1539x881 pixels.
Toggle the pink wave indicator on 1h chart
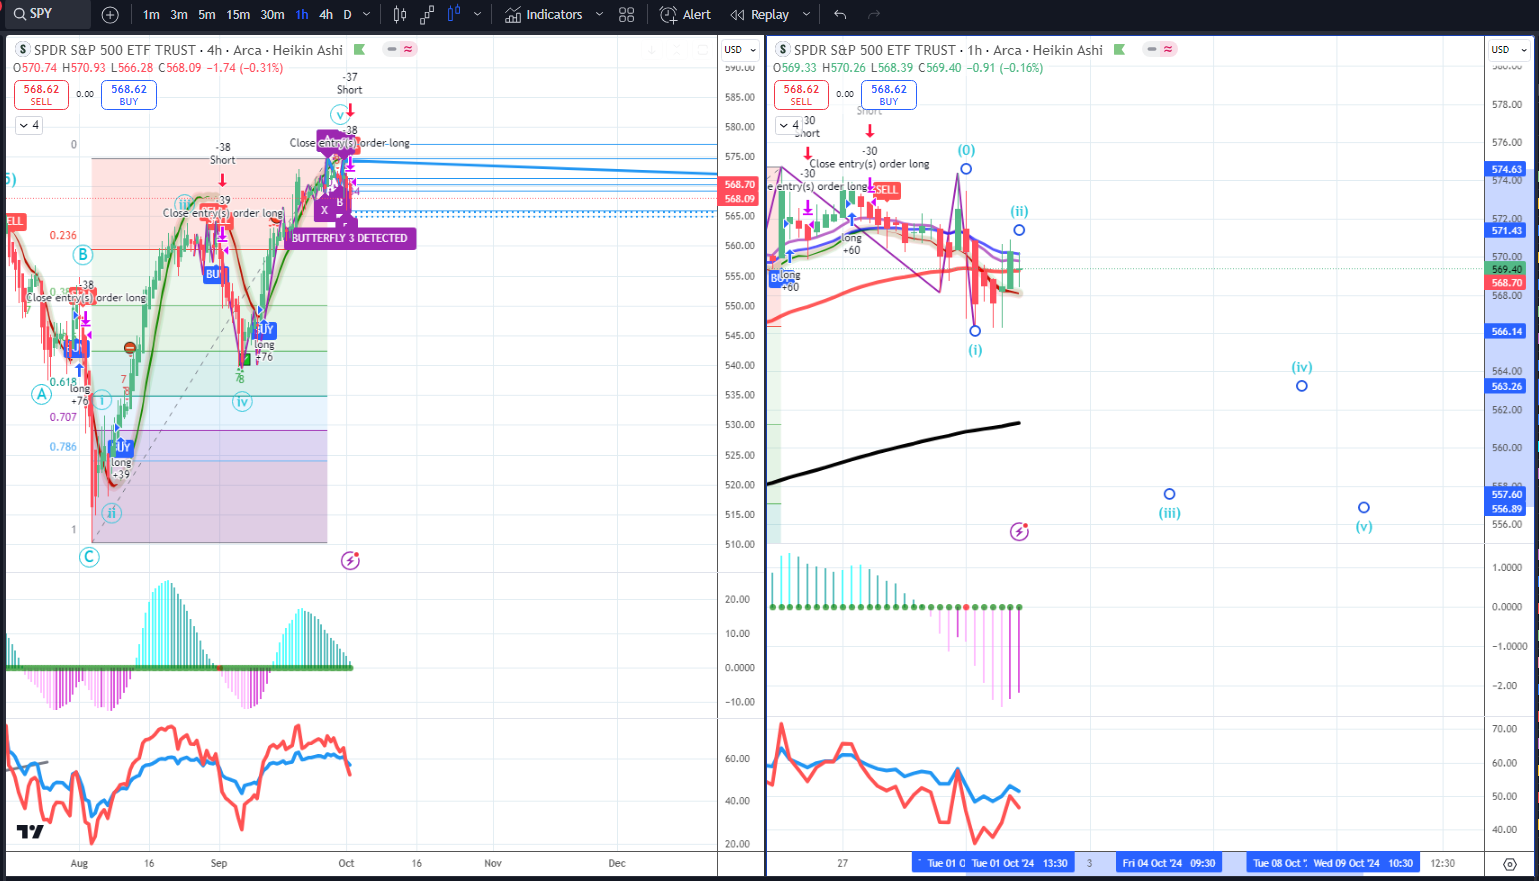coord(1169,49)
